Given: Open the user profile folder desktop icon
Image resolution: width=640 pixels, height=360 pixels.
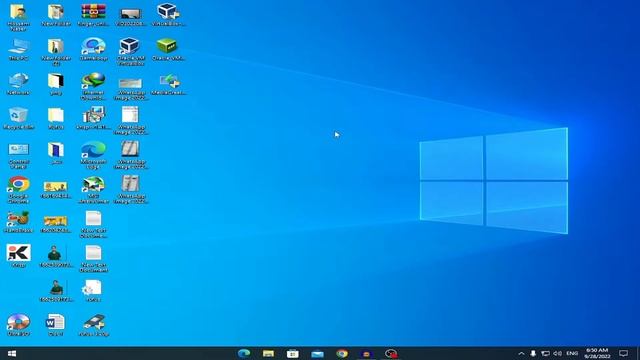Looking at the screenshot, I should point(18,17).
